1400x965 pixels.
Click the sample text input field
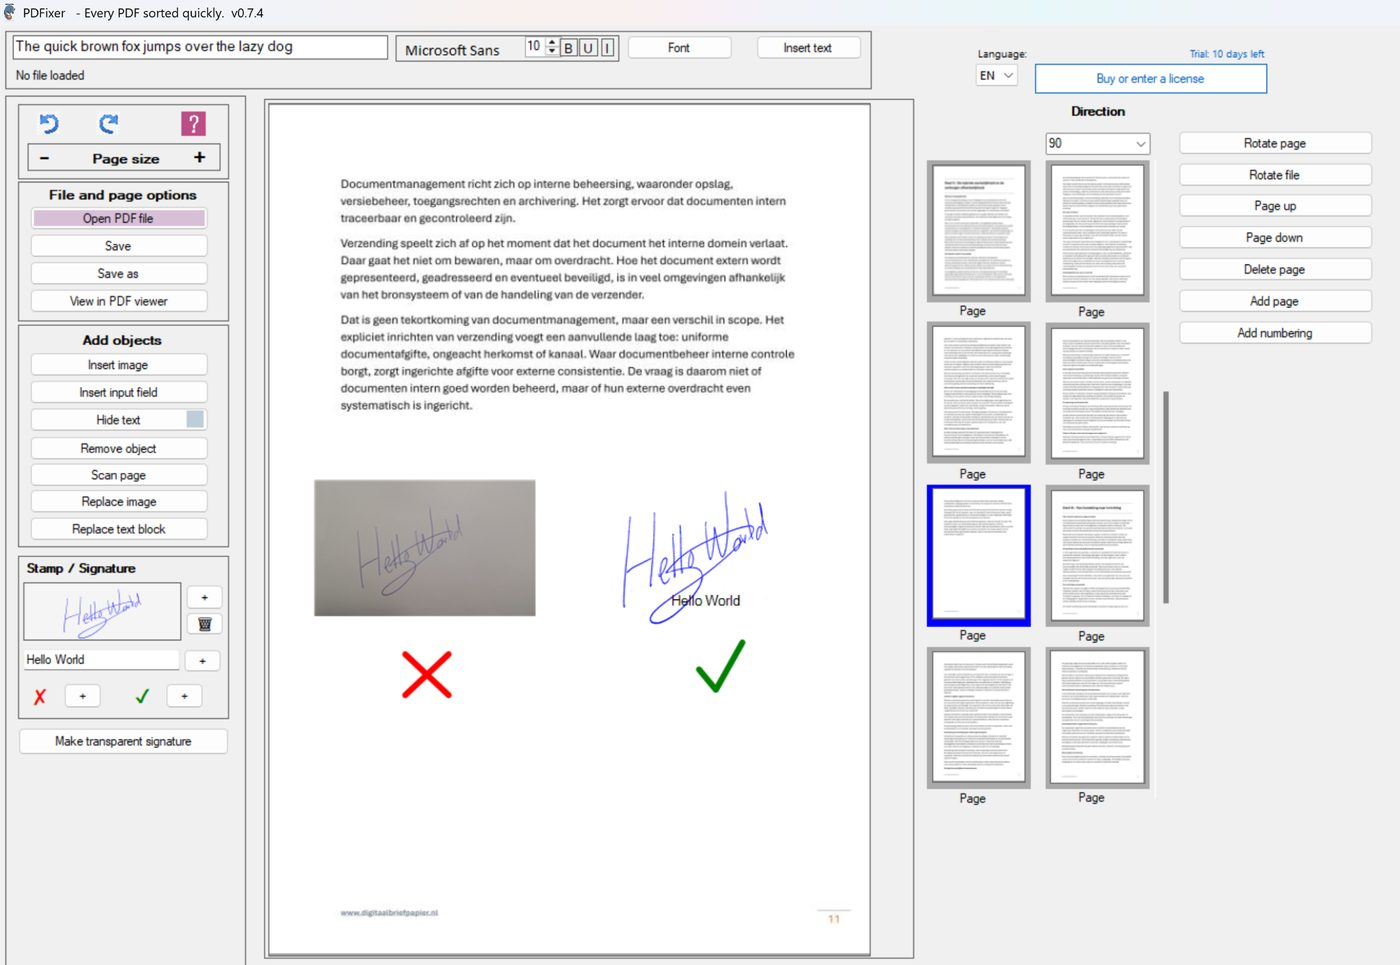click(x=200, y=47)
